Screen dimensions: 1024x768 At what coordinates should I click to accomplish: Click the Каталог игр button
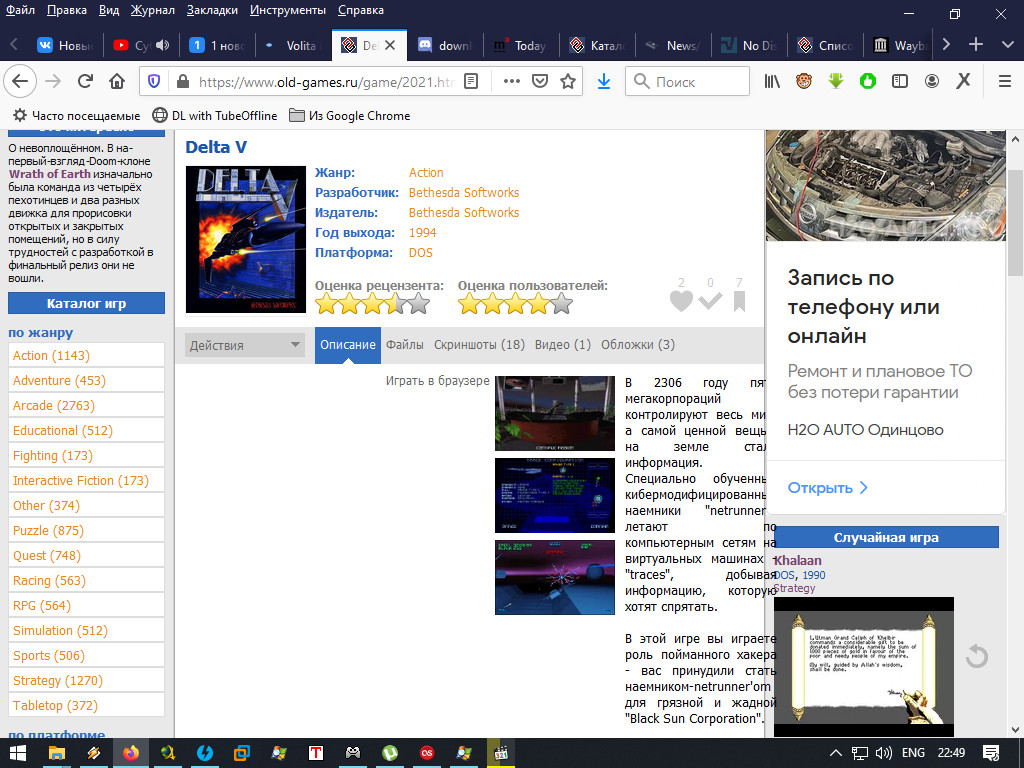86,304
